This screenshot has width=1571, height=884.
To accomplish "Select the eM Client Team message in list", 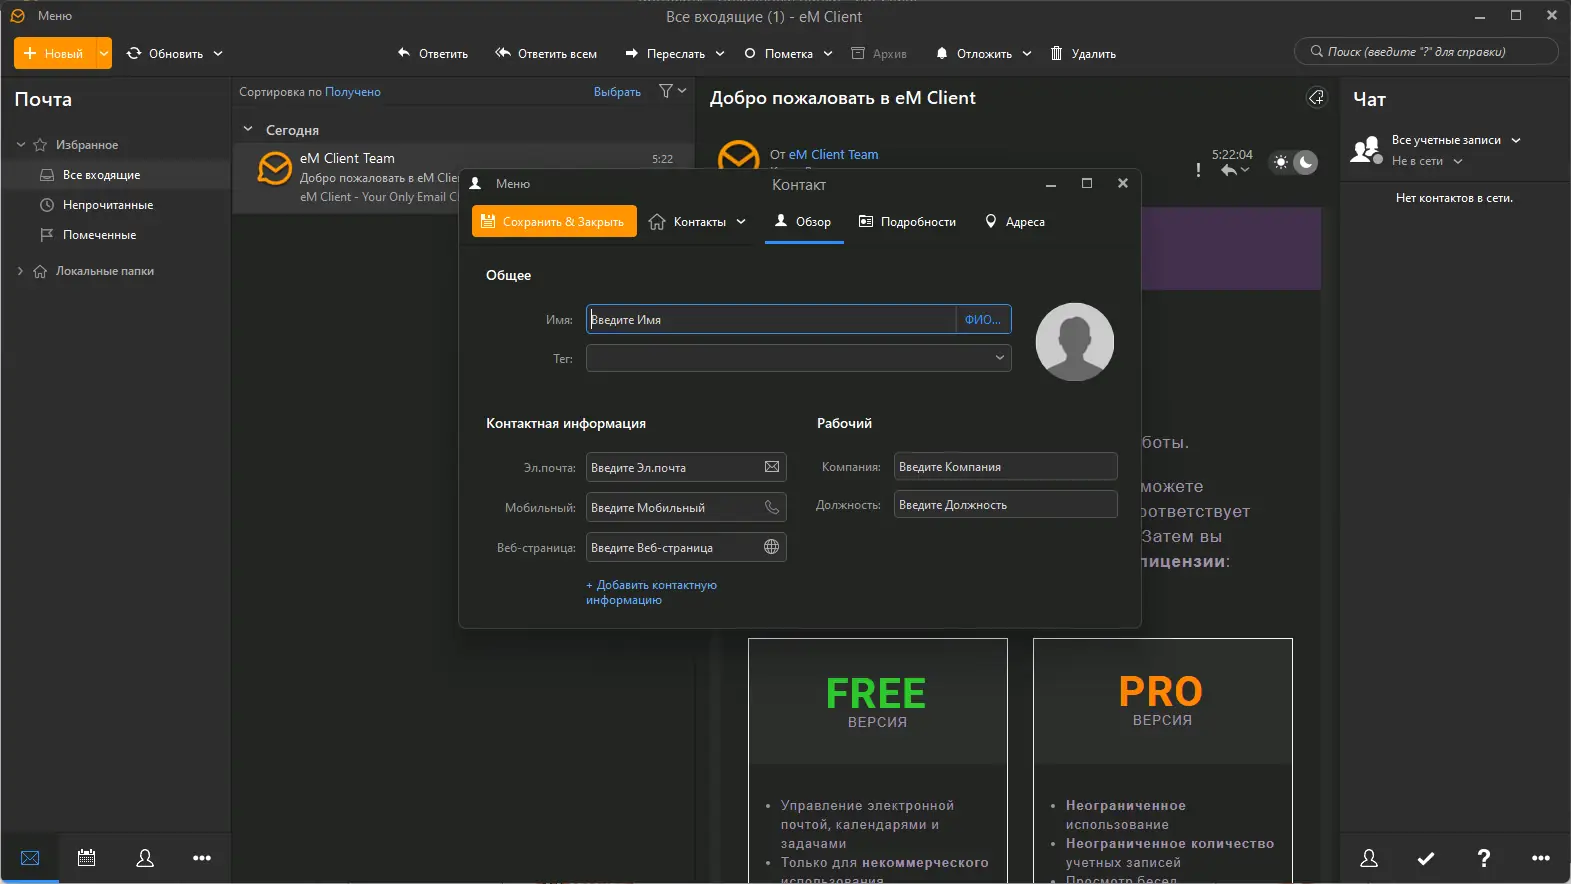I will pyautogui.click(x=463, y=177).
